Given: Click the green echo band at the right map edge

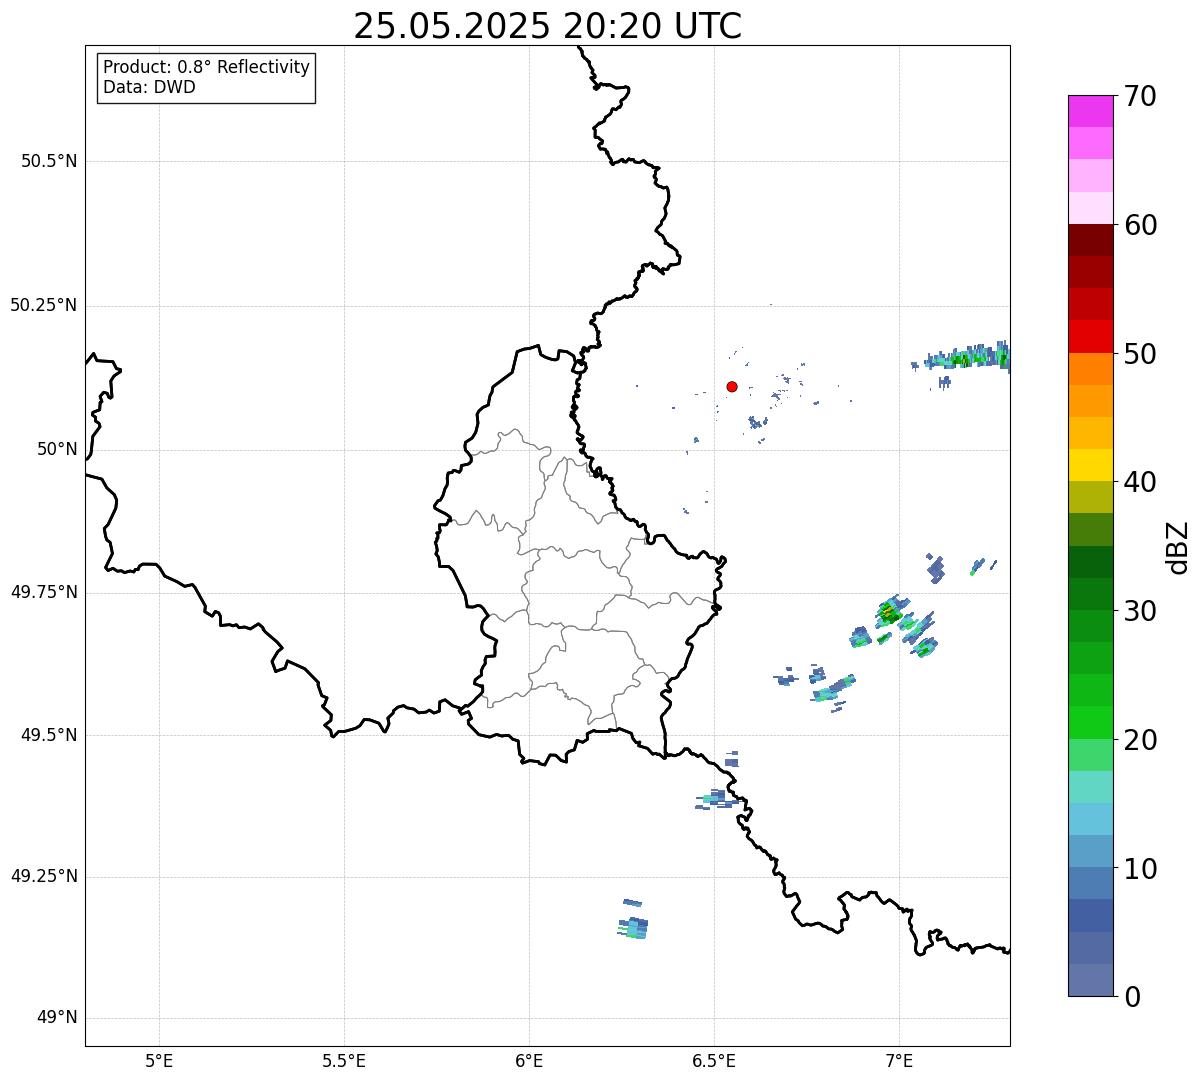Looking at the screenshot, I should pos(968,358).
